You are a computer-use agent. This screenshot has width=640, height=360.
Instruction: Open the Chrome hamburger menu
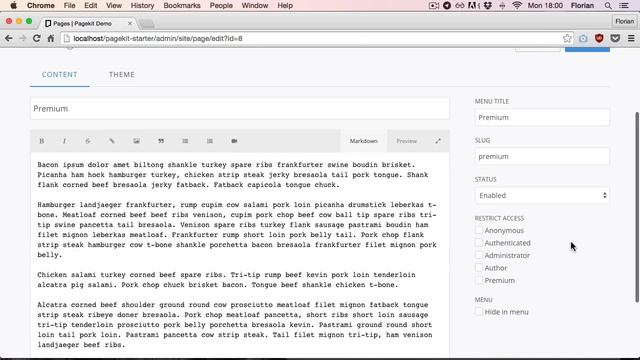tap(631, 38)
